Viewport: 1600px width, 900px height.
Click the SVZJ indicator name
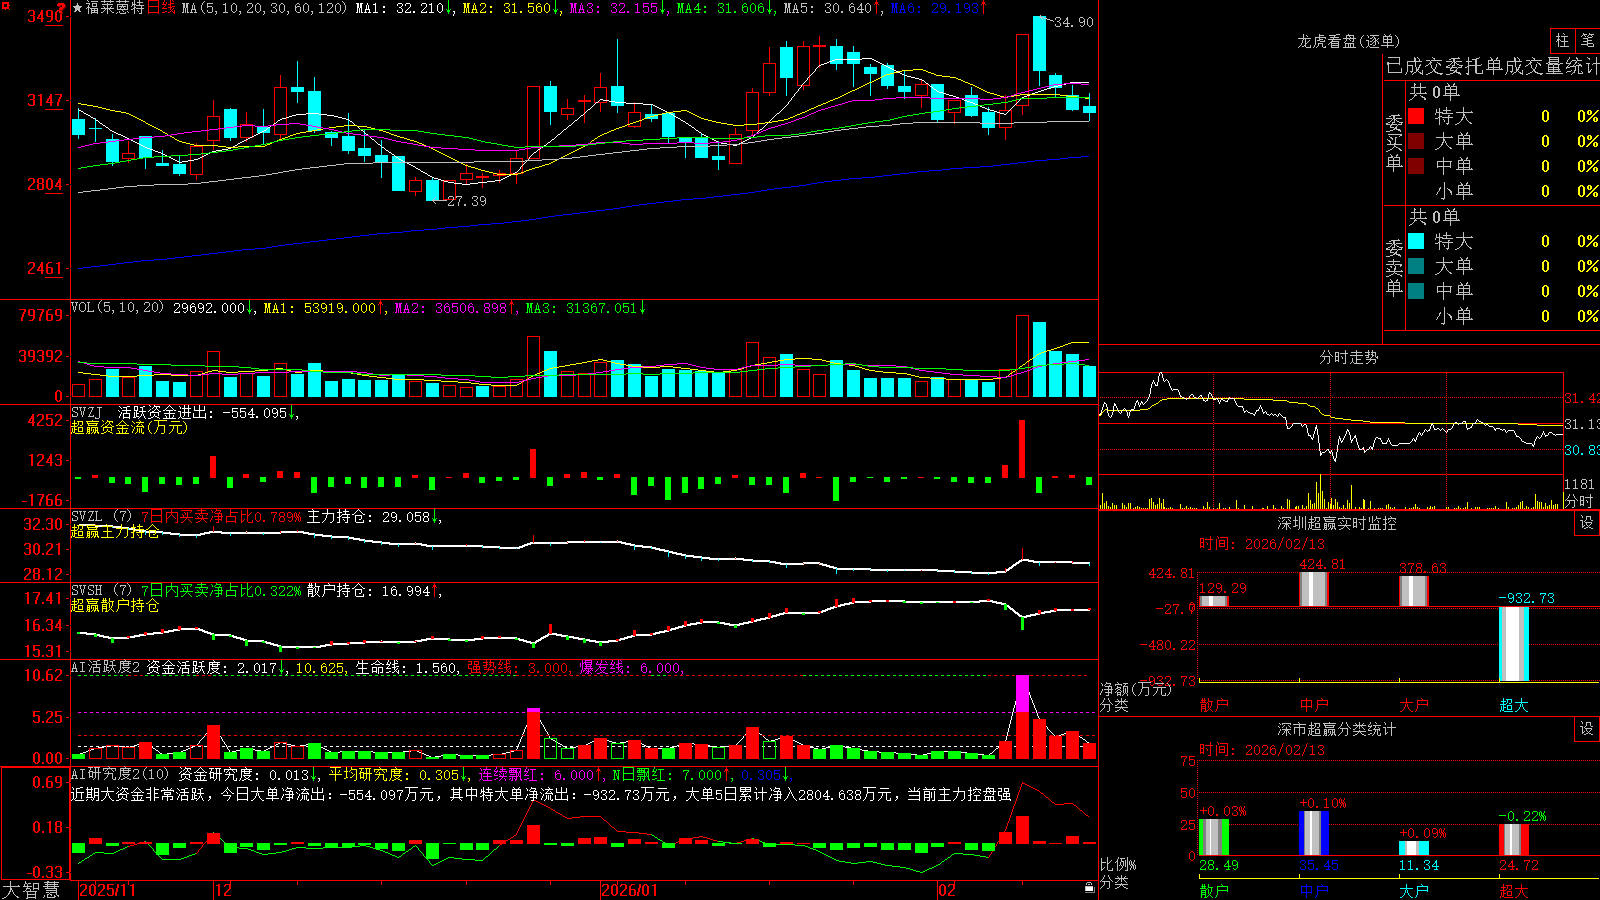point(87,412)
